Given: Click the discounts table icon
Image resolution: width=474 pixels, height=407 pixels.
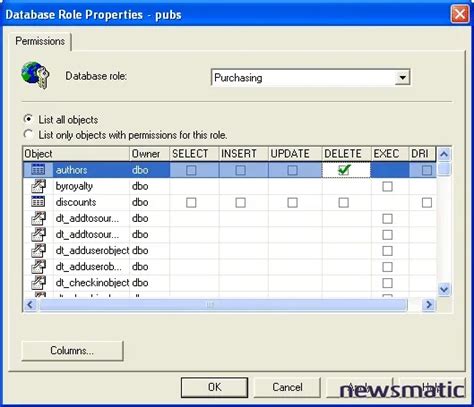Looking at the screenshot, I should [x=38, y=202].
